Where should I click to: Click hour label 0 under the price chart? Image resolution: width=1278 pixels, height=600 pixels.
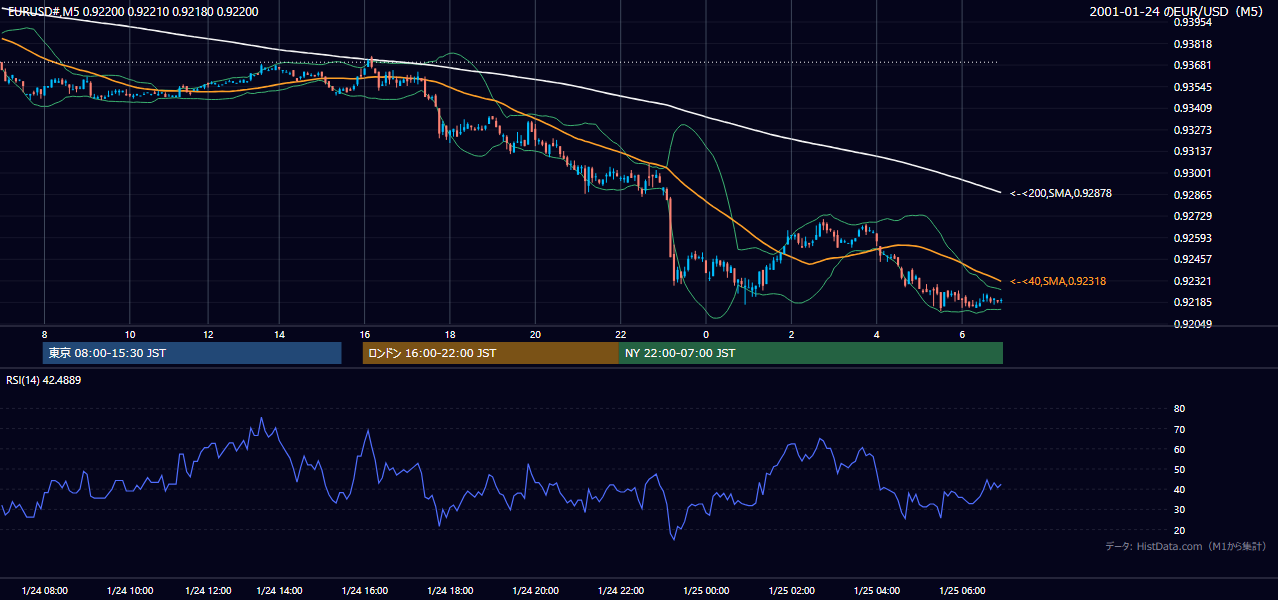pos(706,334)
